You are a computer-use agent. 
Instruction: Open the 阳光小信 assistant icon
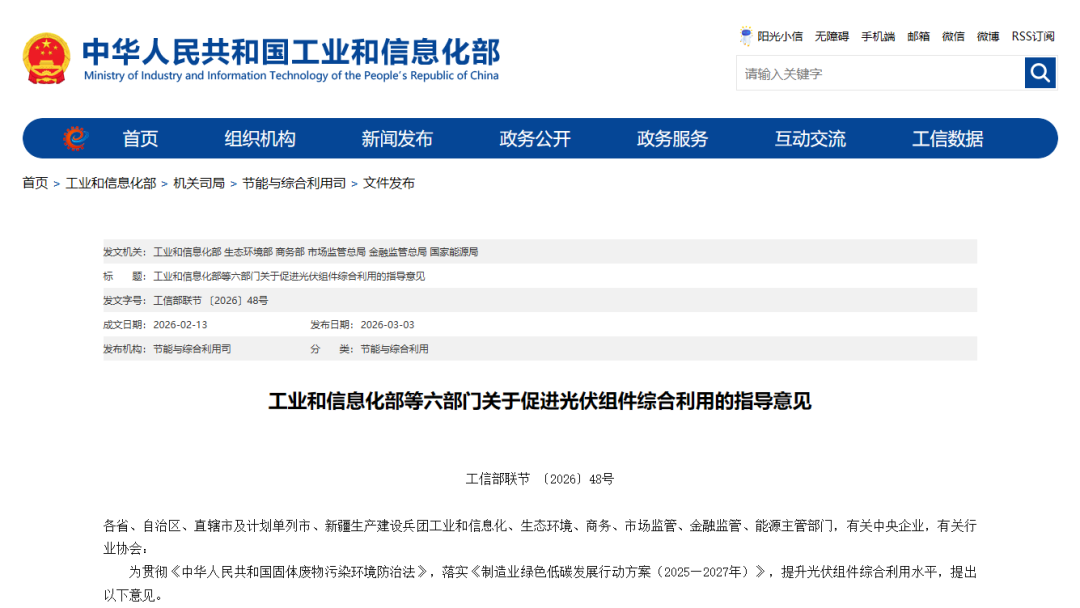pos(744,36)
